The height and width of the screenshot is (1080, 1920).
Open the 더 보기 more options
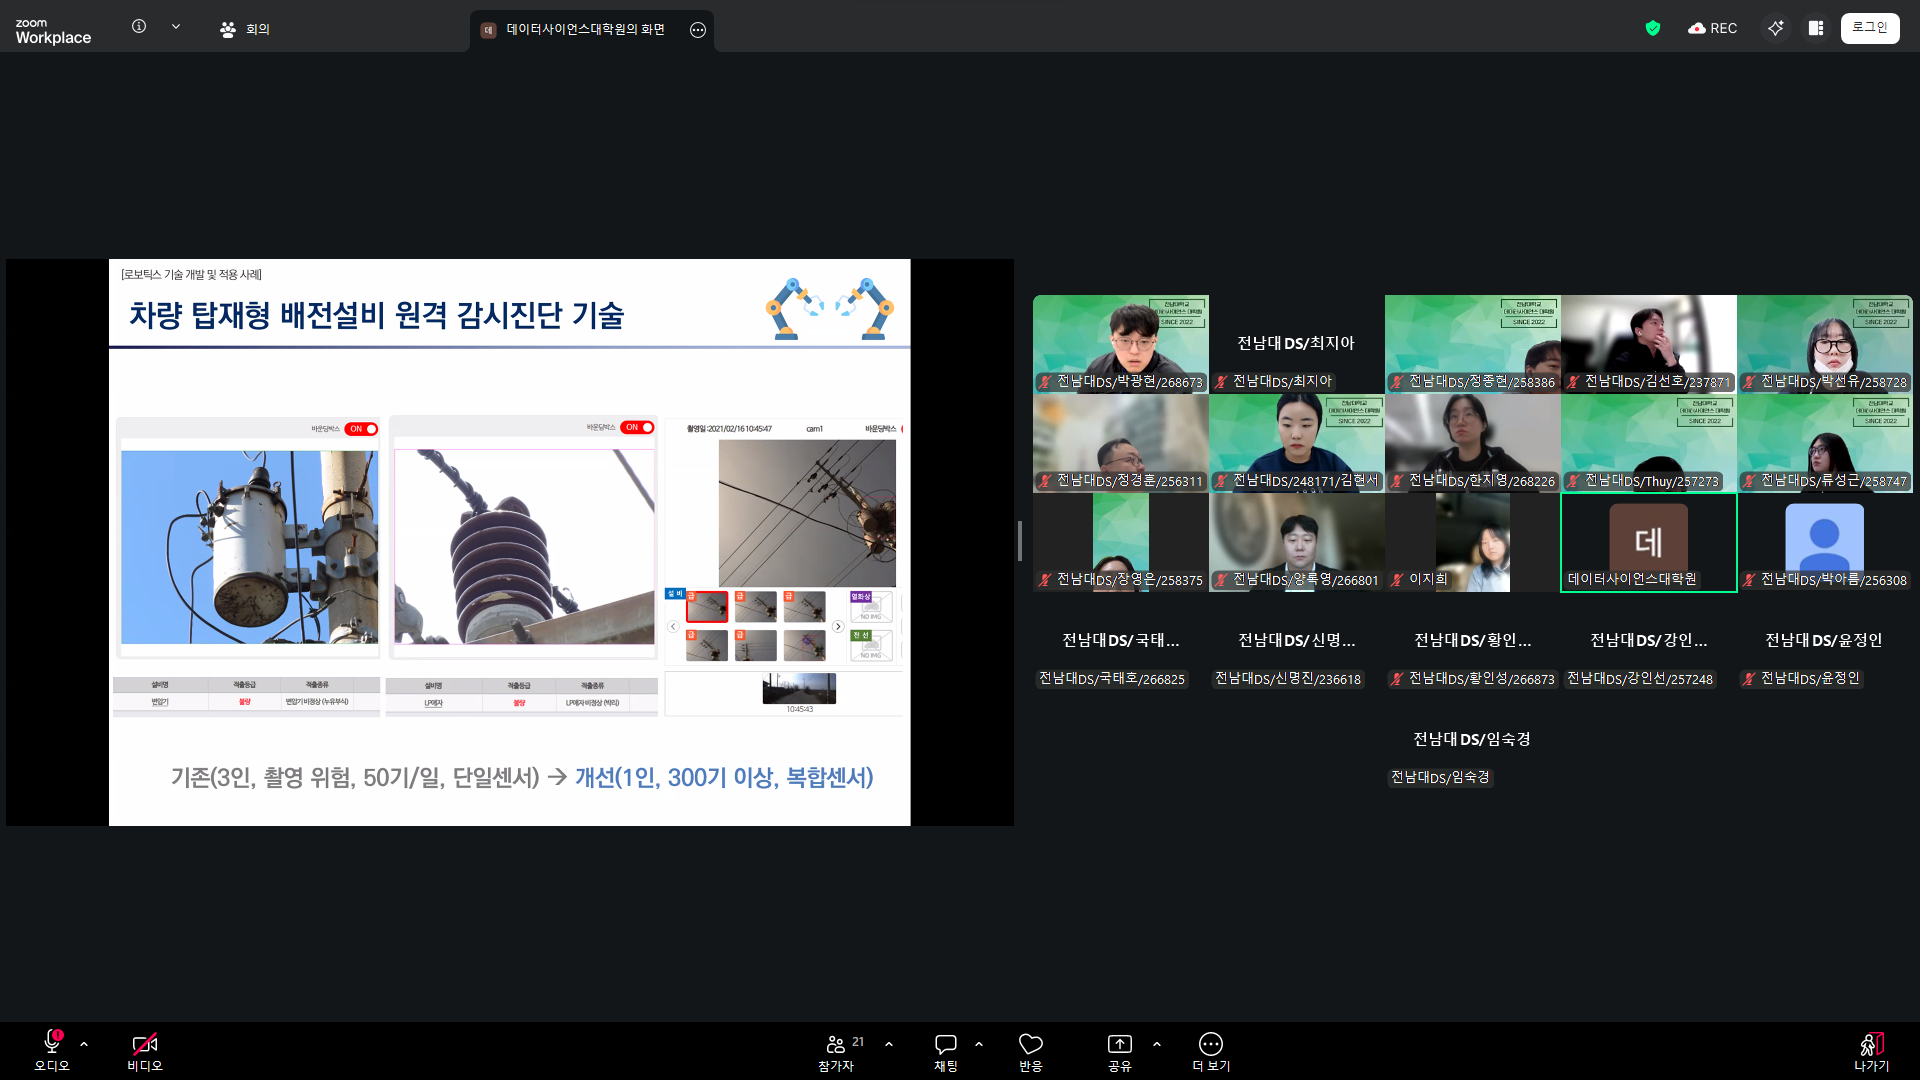tap(1210, 1044)
